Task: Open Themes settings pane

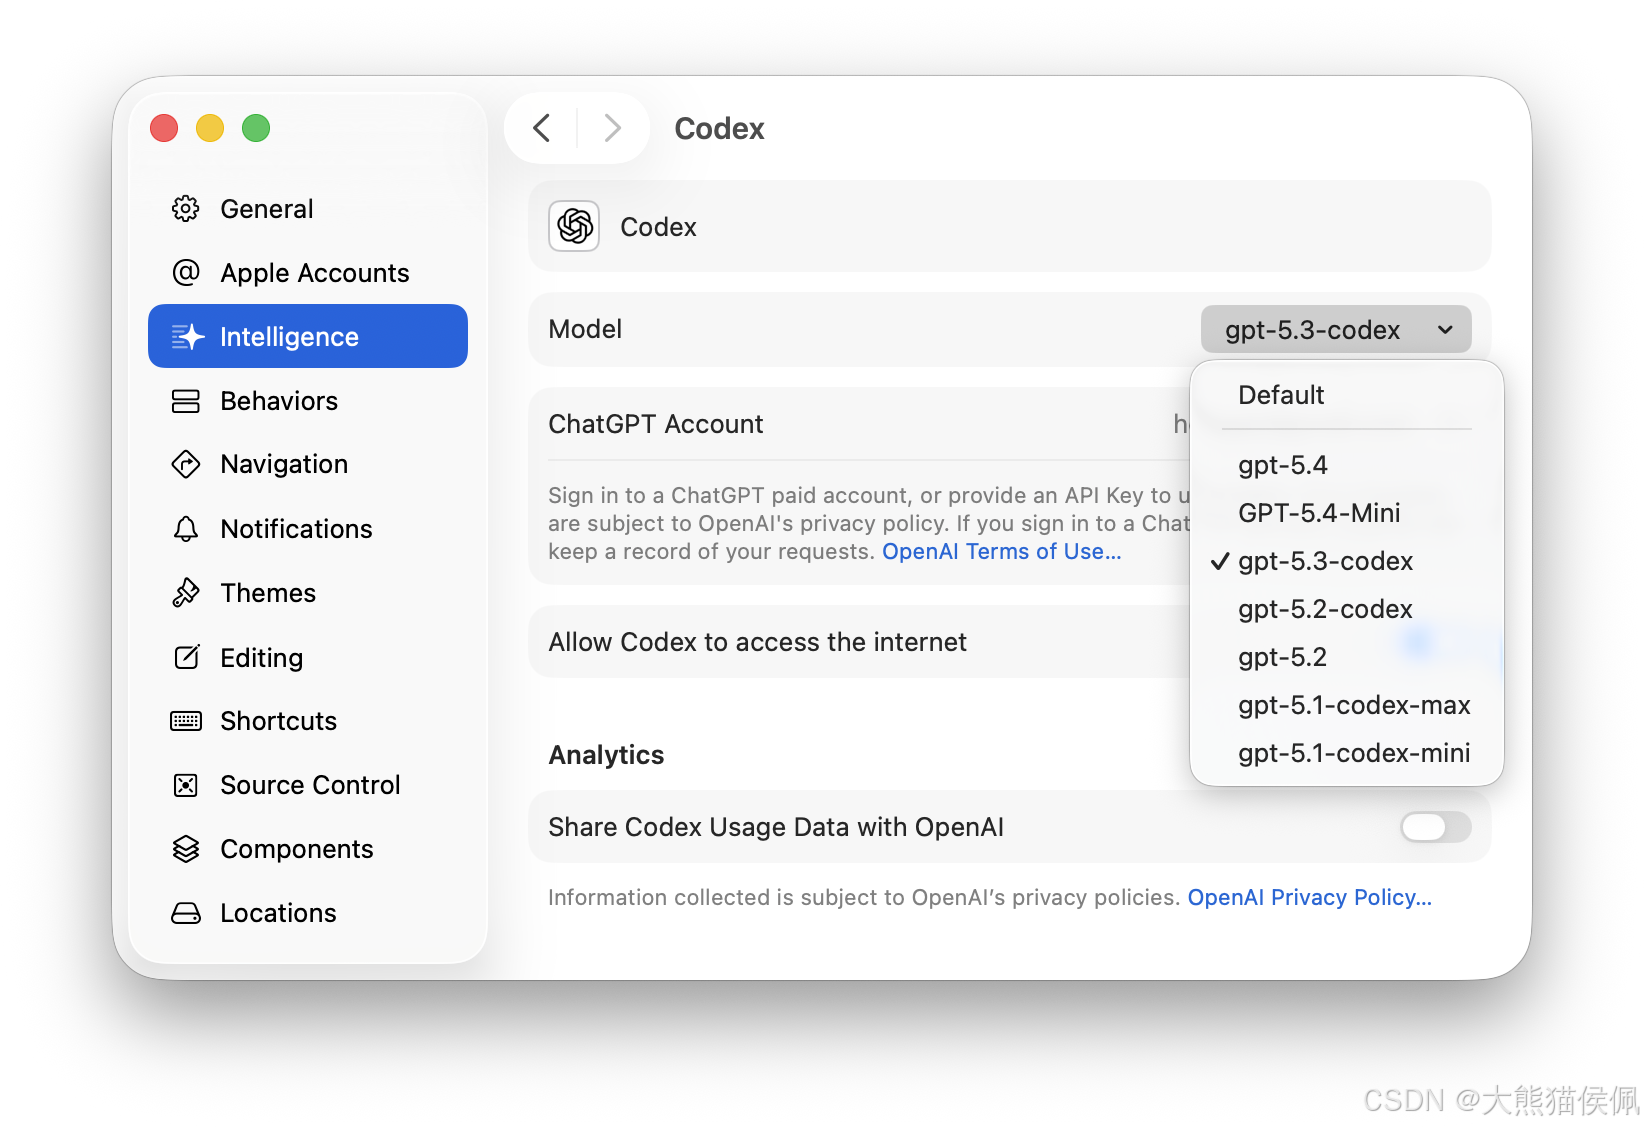Action: pos(308,593)
